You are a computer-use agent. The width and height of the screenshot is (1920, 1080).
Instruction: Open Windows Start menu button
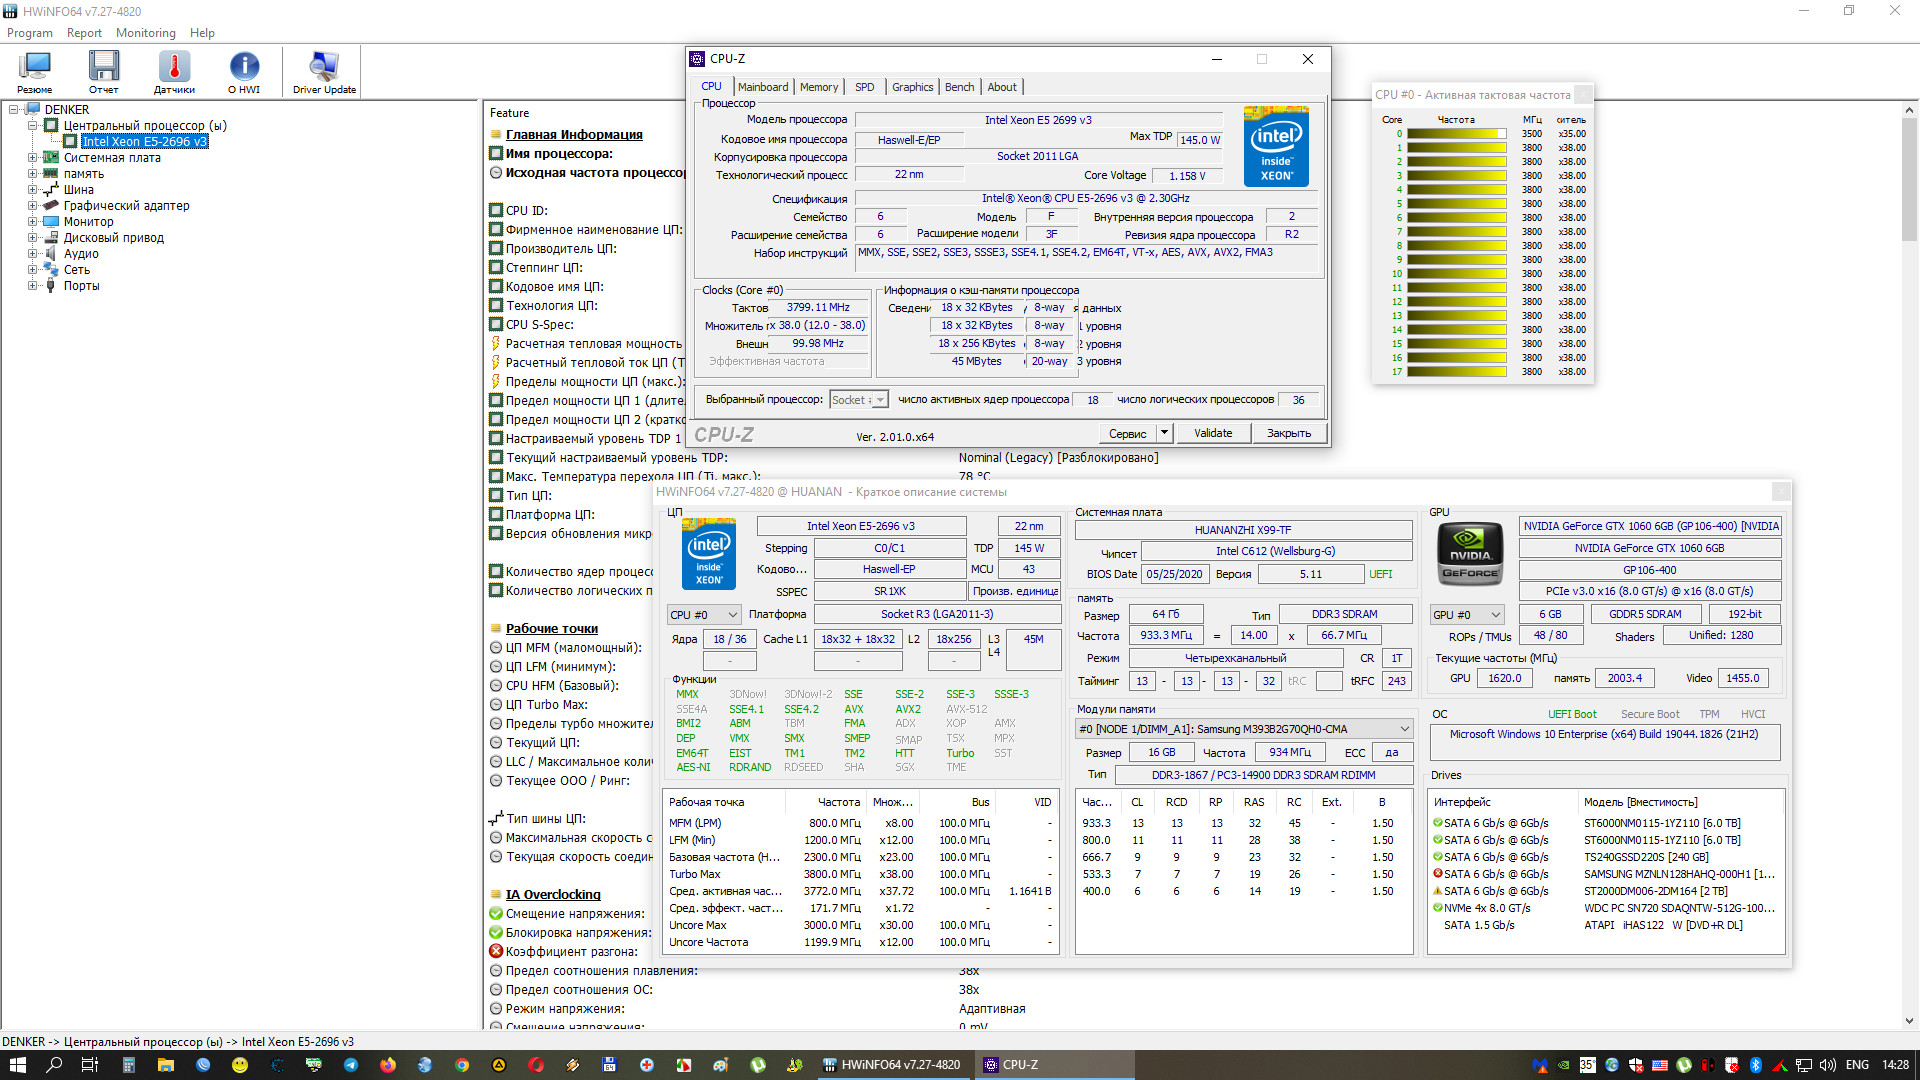click(17, 1065)
